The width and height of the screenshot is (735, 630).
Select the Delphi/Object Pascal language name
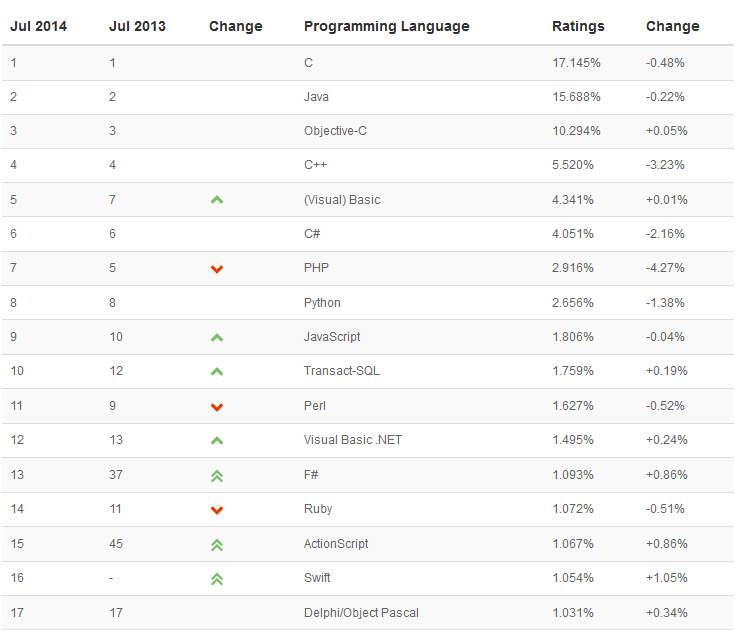click(361, 612)
